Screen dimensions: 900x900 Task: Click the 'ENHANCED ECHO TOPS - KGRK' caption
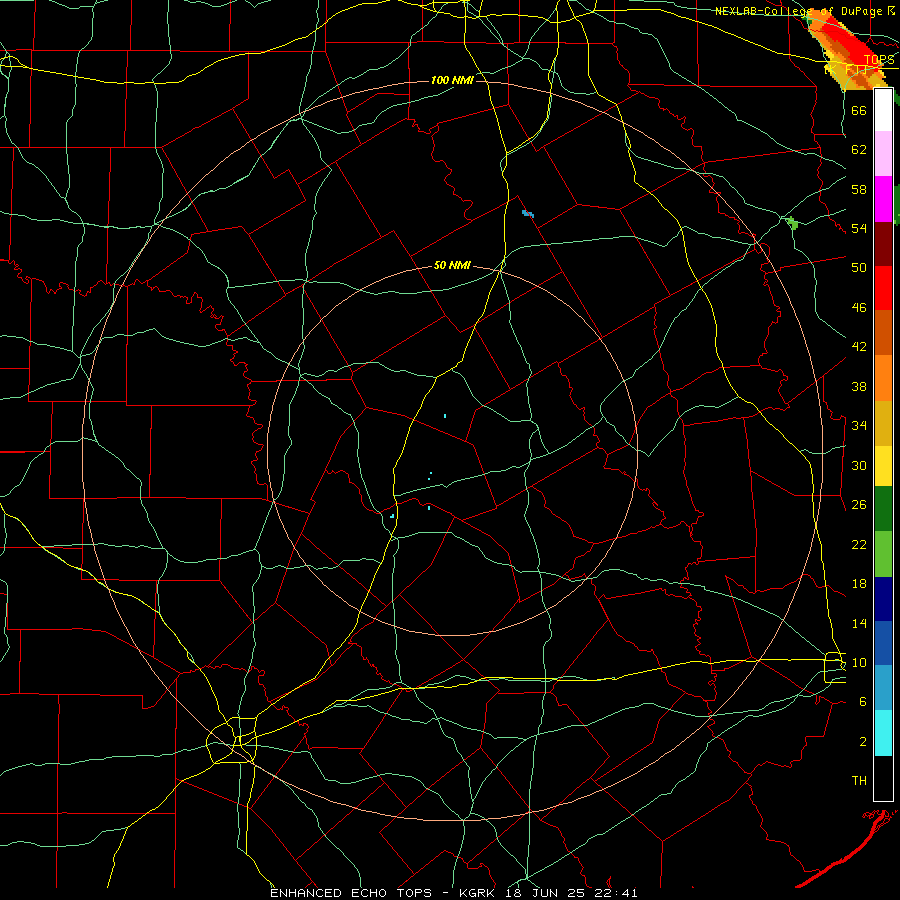[382, 893]
